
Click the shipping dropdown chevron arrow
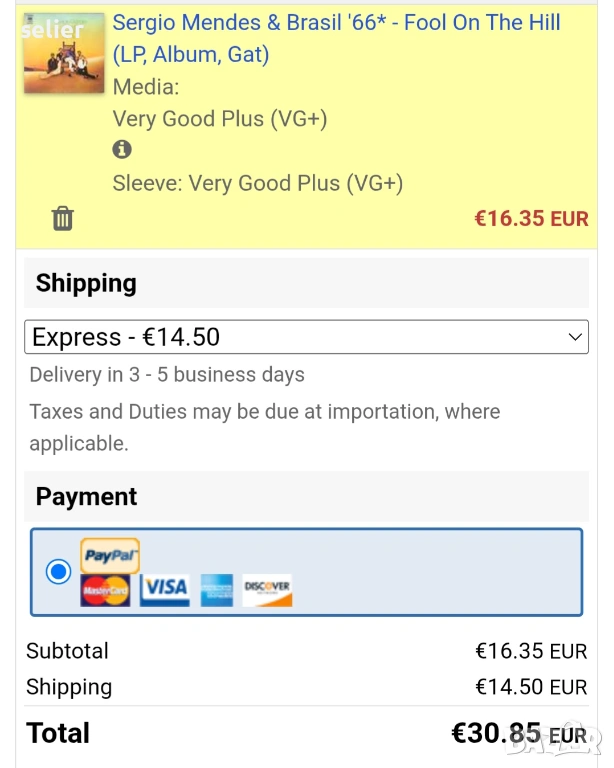tap(575, 338)
